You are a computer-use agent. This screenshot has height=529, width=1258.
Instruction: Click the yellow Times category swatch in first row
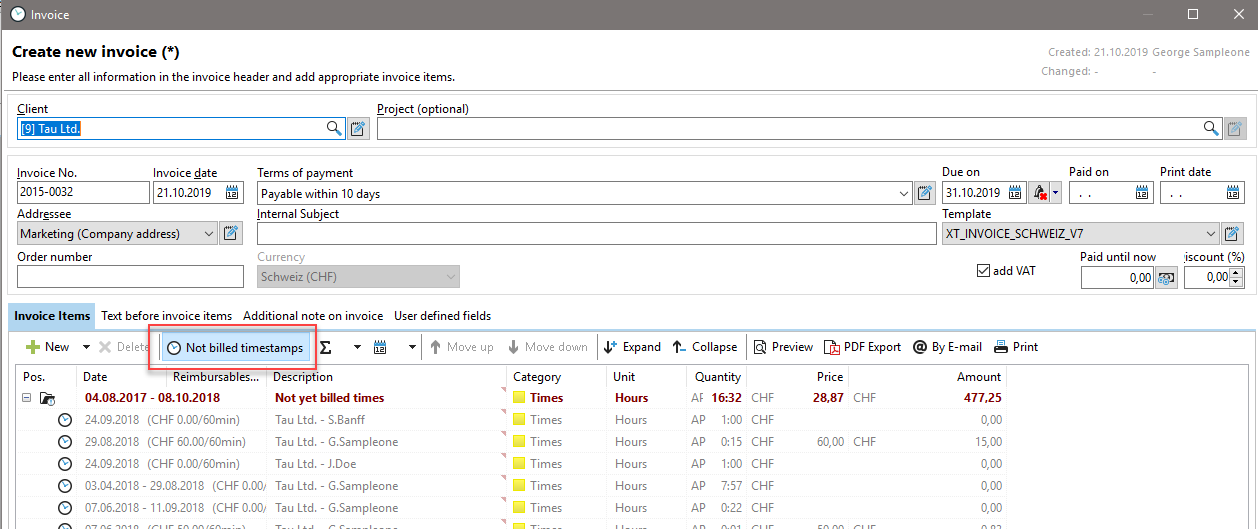click(519, 398)
